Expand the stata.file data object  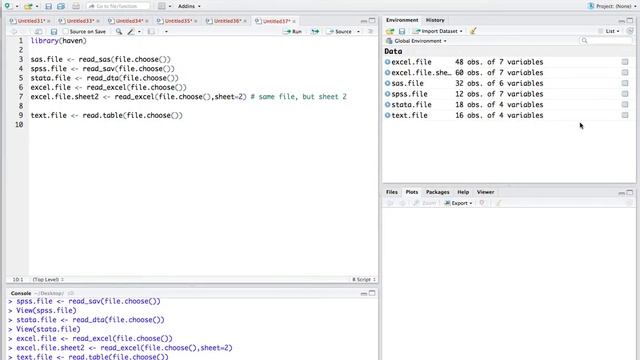387,104
